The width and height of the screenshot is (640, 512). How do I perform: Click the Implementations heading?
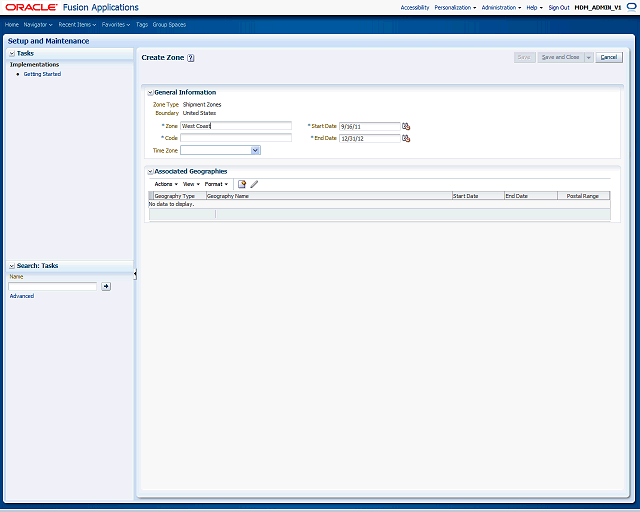click(x=34, y=65)
